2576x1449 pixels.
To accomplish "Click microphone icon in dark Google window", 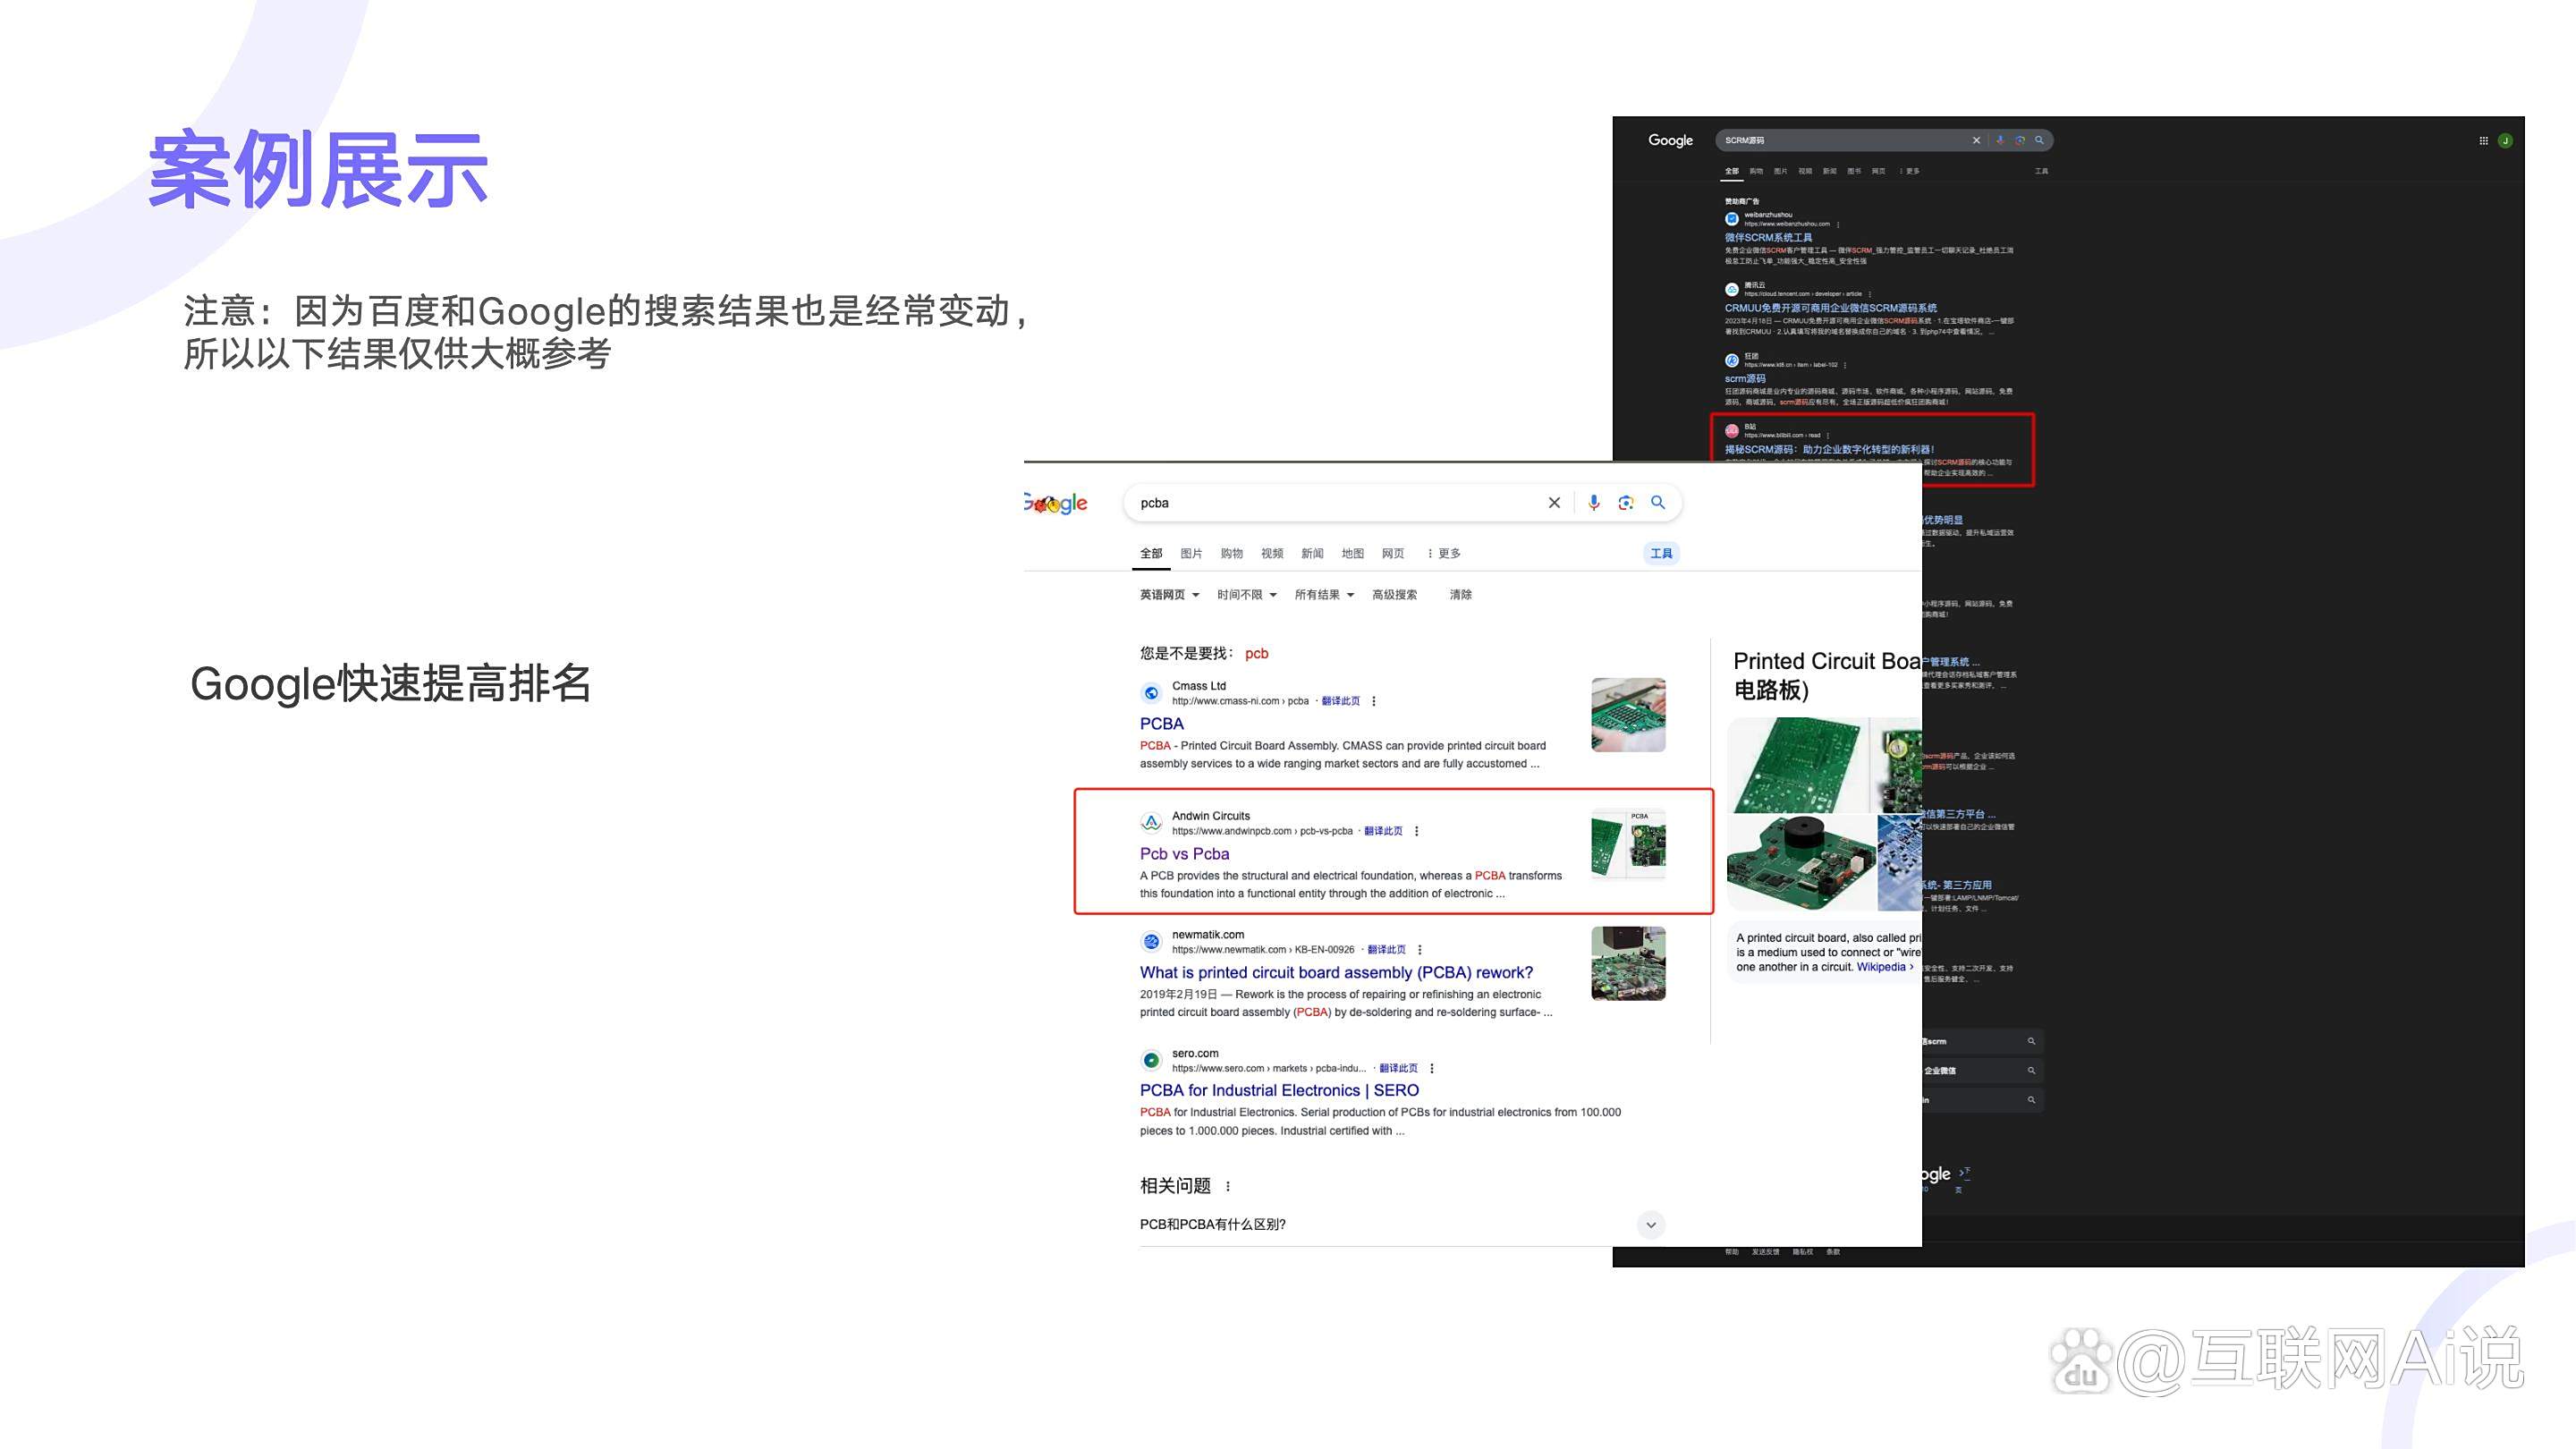I will [2000, 140].
